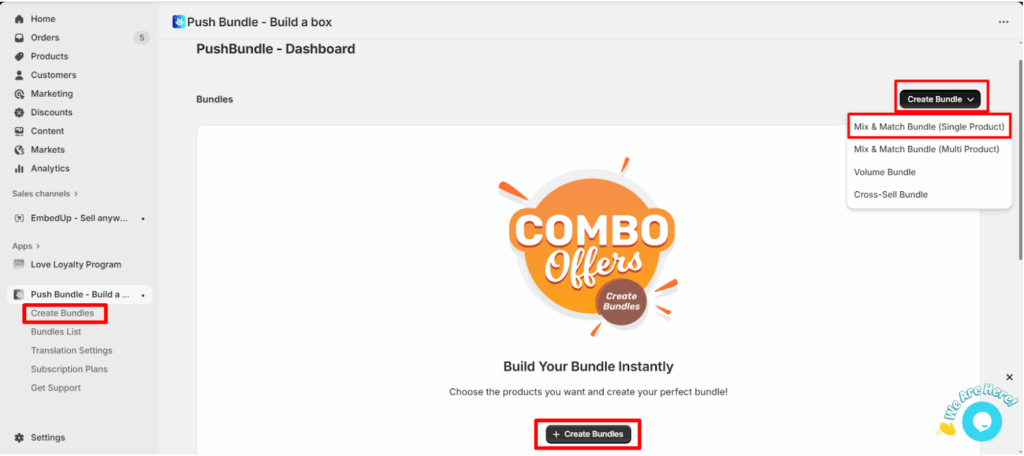Open Discounts via its badge icon
The image size is (1024, 456).
coord(19,112)
